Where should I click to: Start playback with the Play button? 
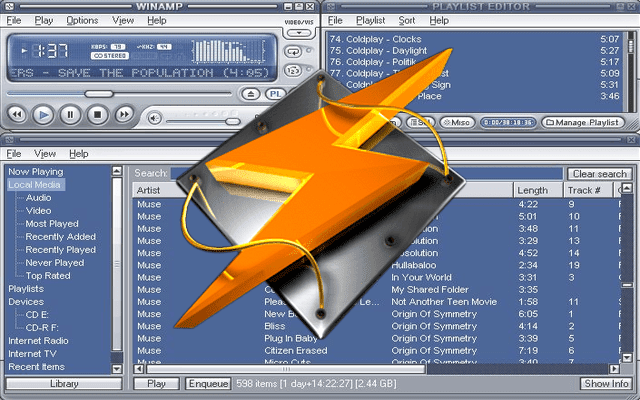click(x=44, y=115)
